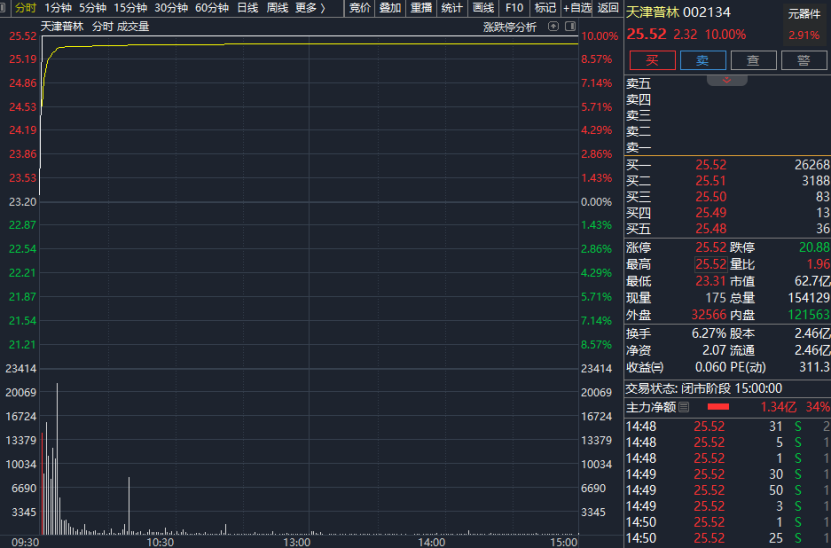Click the 主力净额 label
This screenshot has height=548, width=831.
coord(651,407)
